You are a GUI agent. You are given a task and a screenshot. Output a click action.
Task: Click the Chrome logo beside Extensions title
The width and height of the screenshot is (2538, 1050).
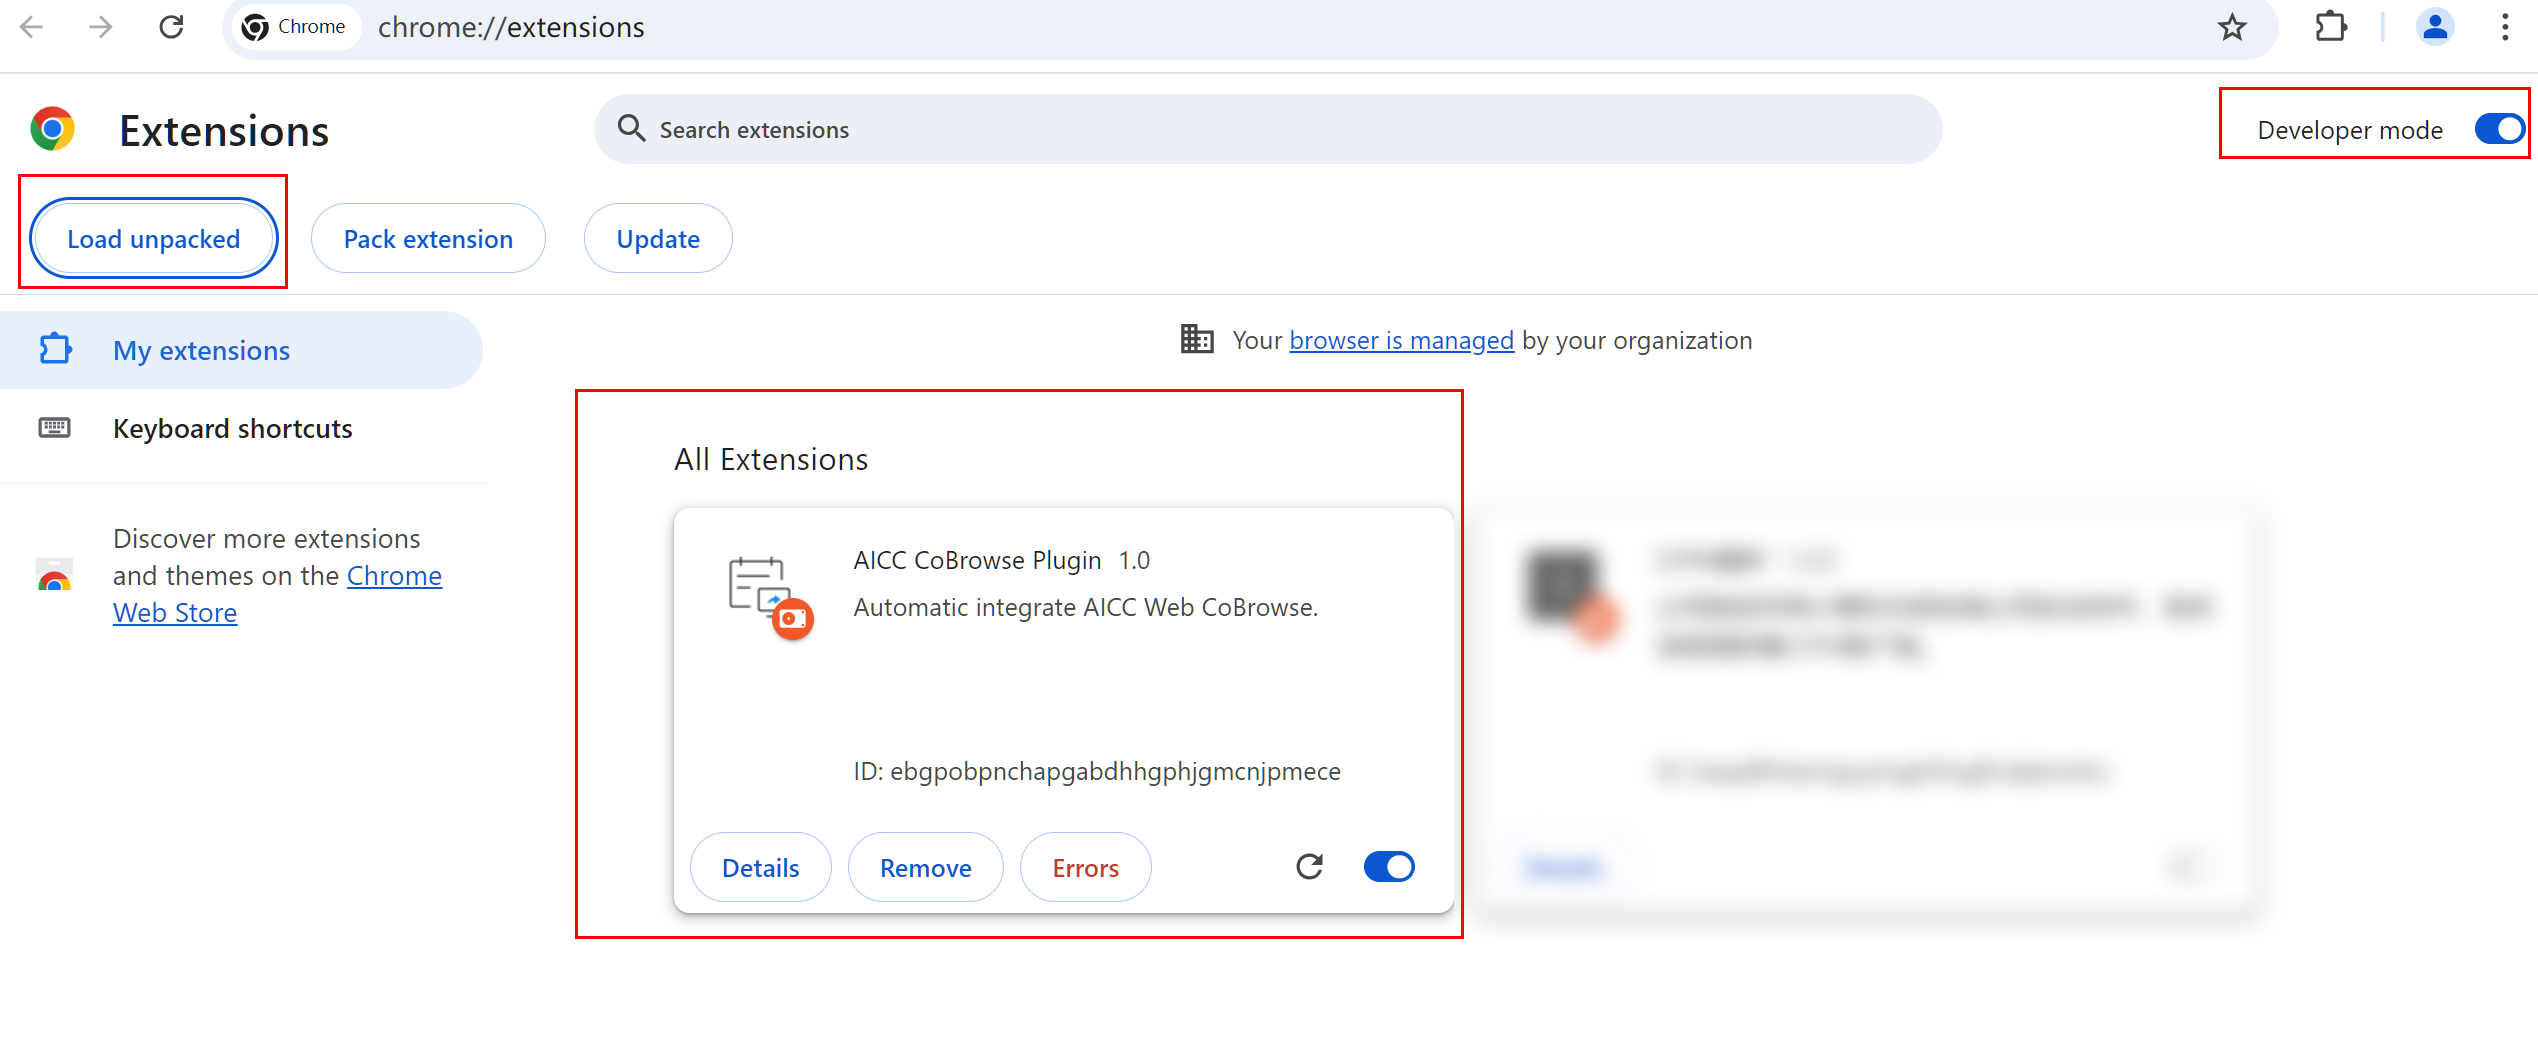(x=53, y=130)
